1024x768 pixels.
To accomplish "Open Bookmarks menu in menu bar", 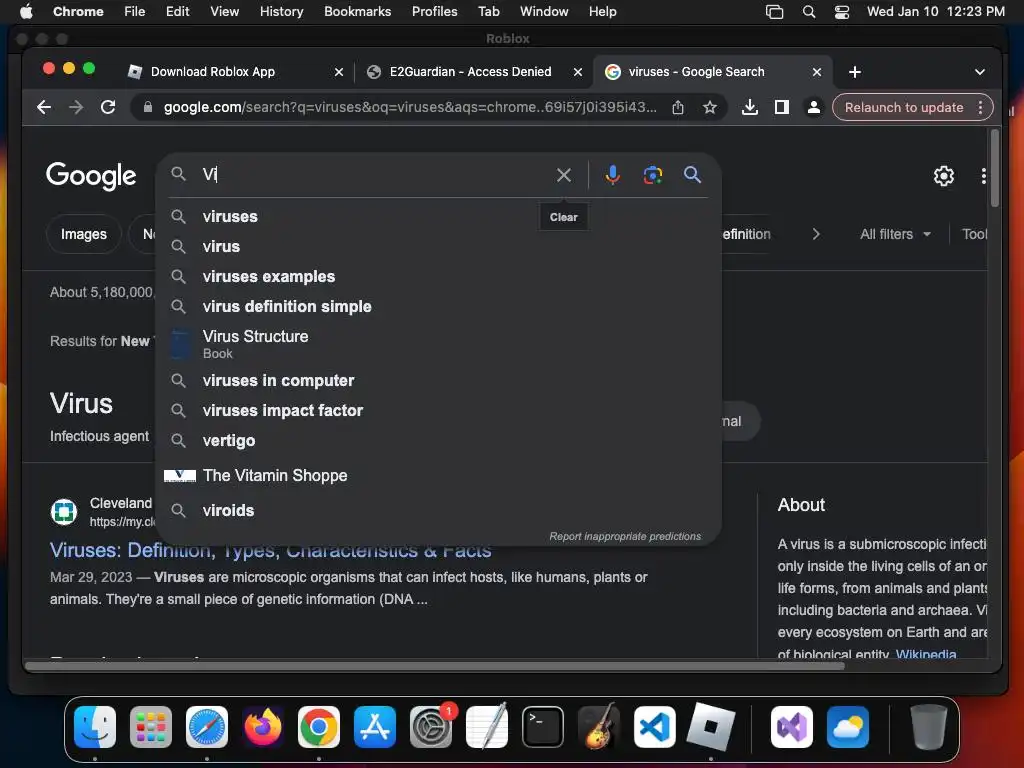I will (x=357, y=12).
